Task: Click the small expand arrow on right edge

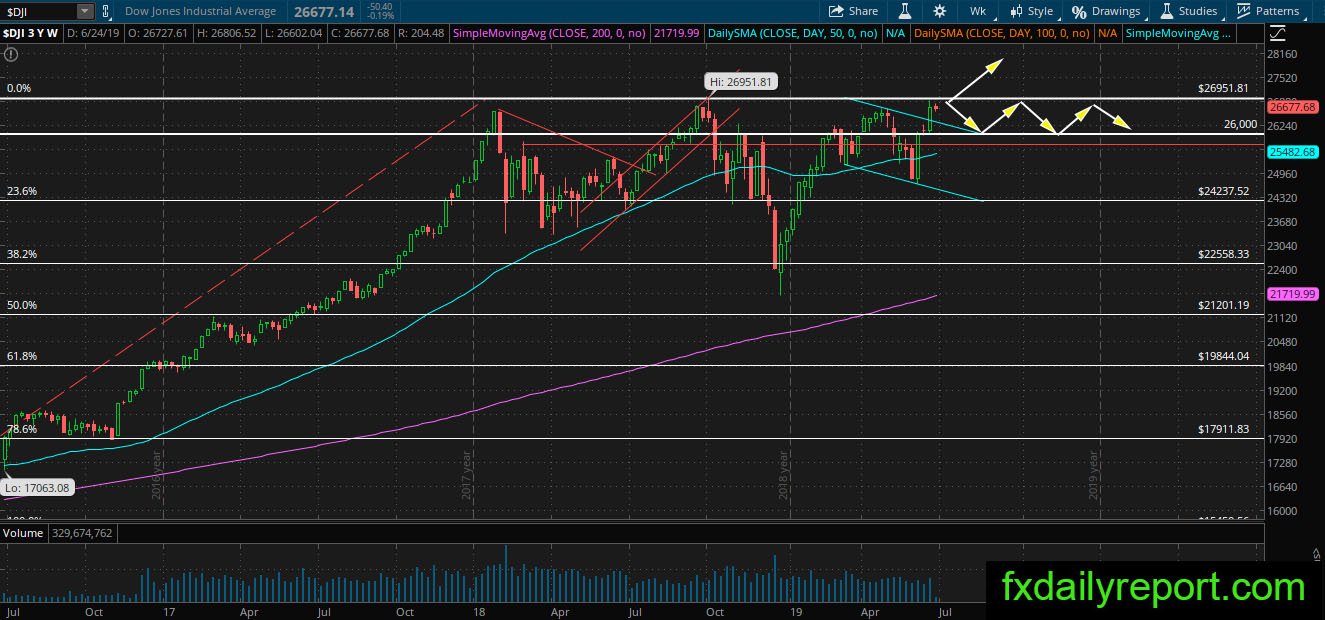Action: coord(1316,553)
